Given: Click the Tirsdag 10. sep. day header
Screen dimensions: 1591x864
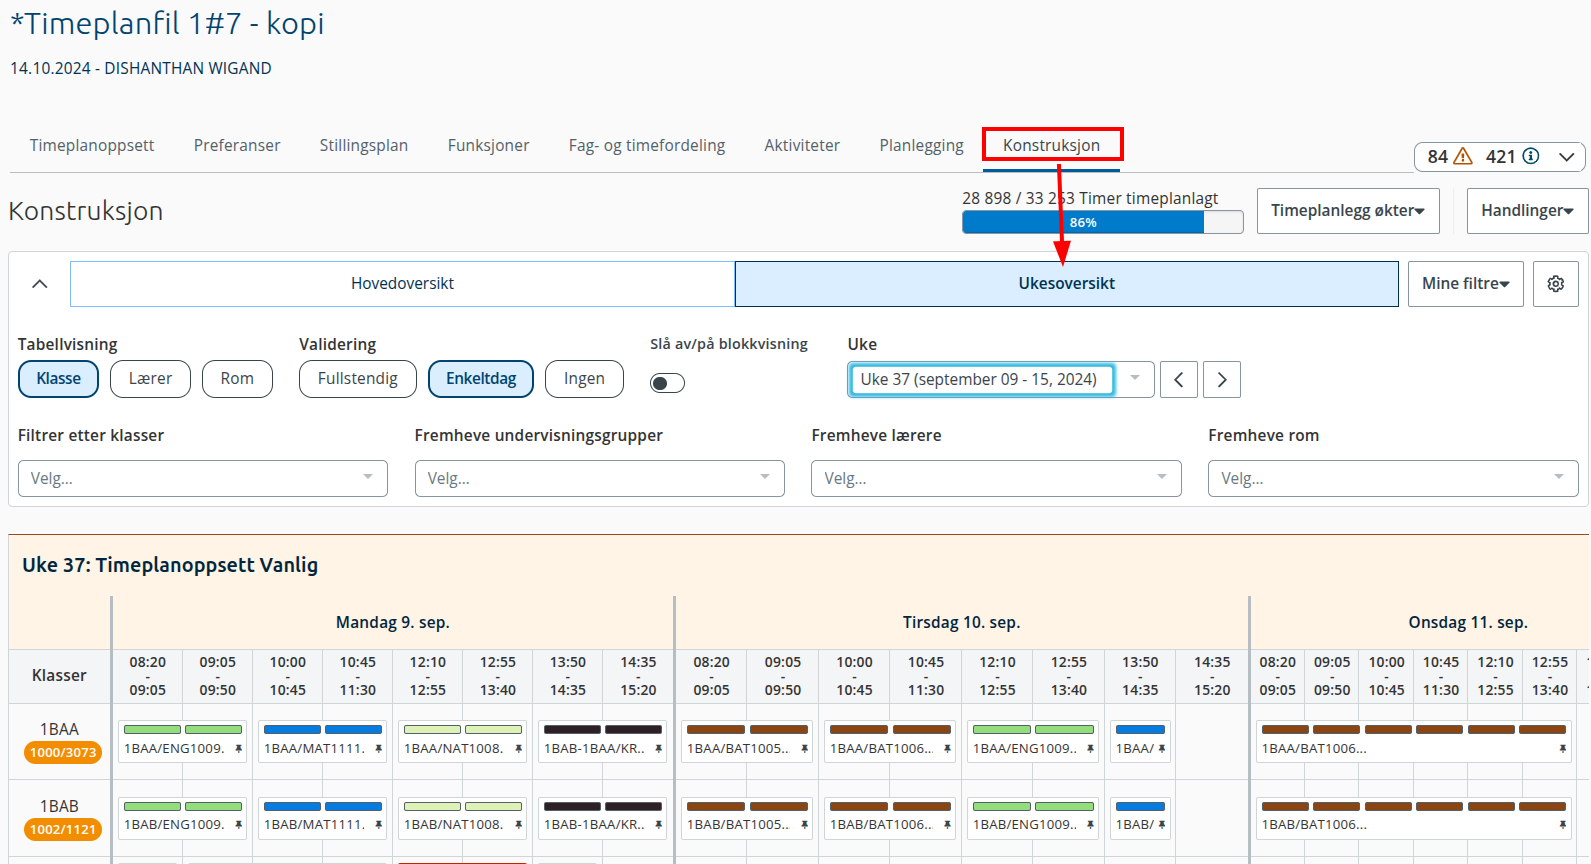Looking at the screenshot, I should click(962, 623).
